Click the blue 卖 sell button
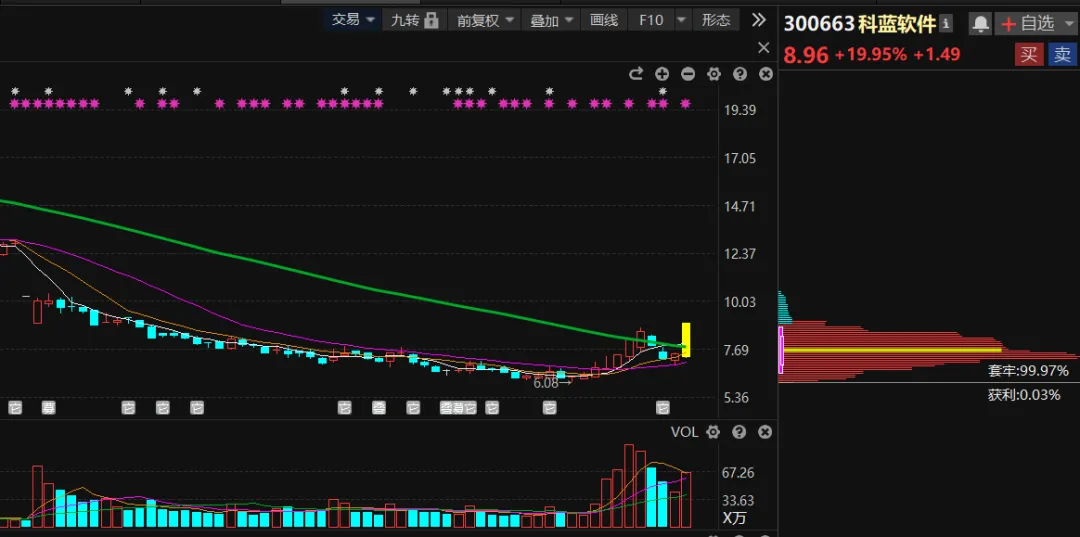Image resolution: width=1080 pixels, height=537 pixels. click(1063, 54)
